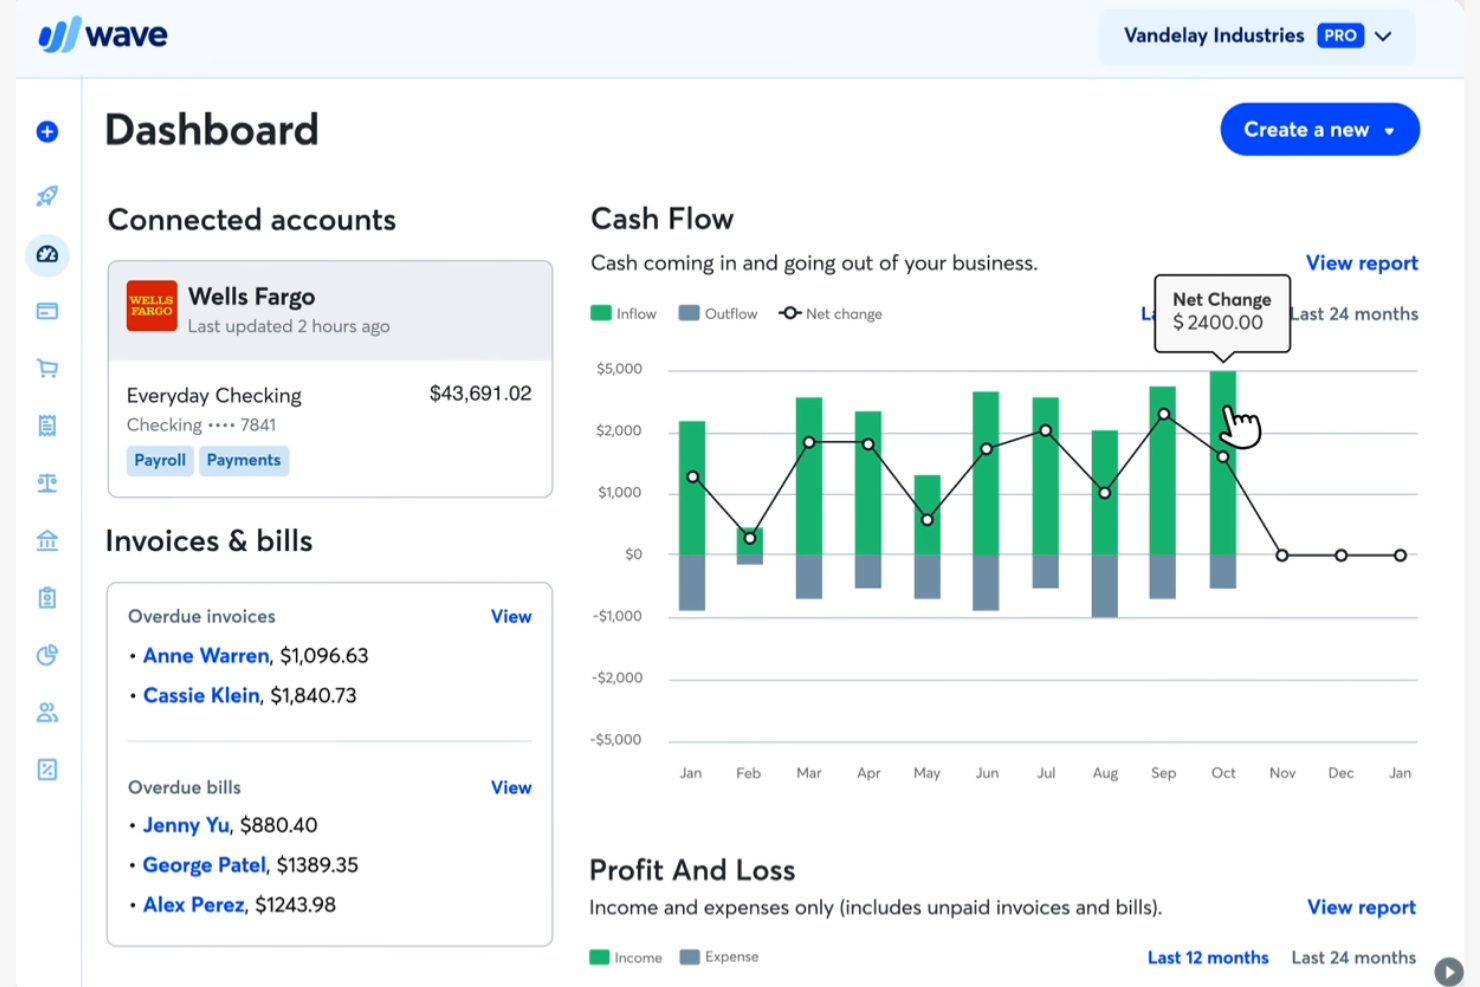Open the Cash Flow View report link
Viewport: 1480px width, 987px height.
pyautogui.click(x=1362, y=262)
